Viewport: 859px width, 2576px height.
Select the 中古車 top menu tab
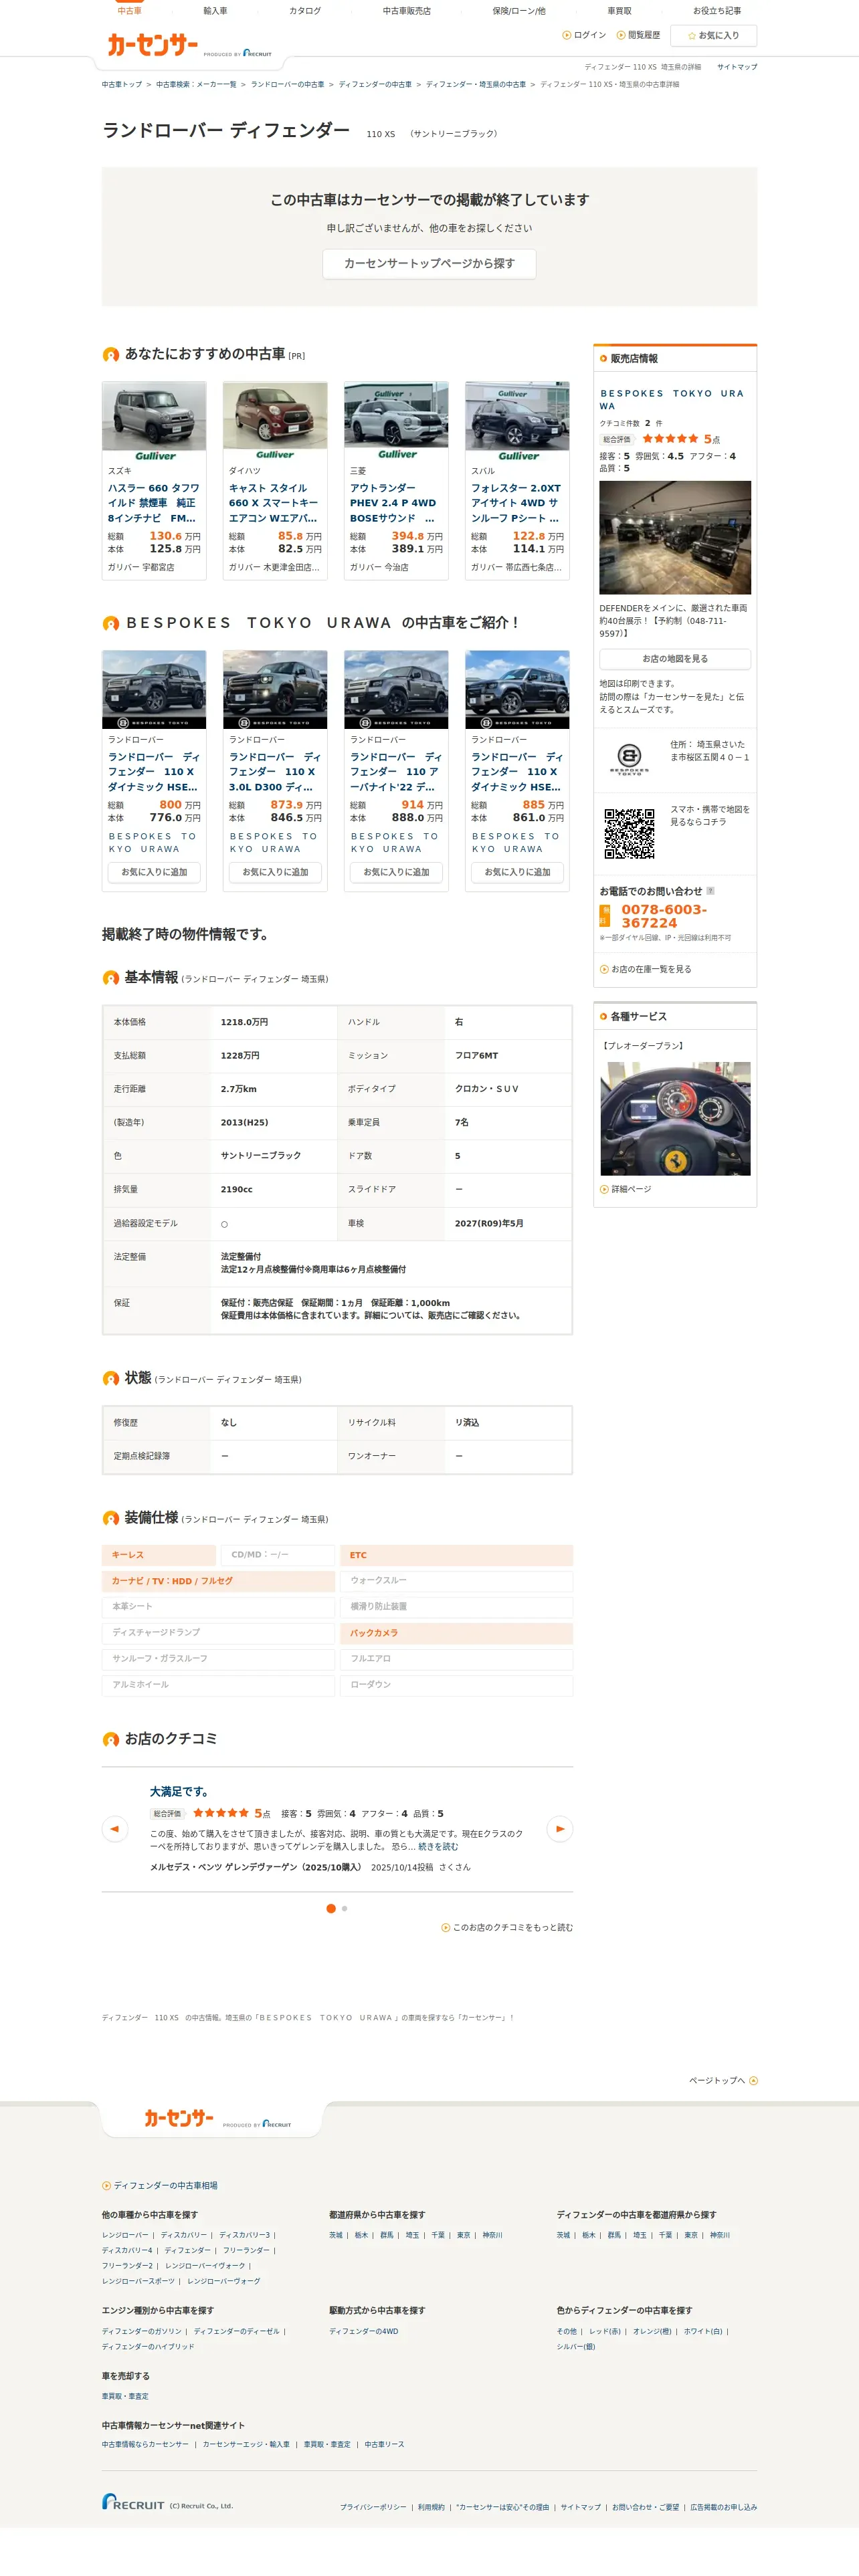point(129,11)
